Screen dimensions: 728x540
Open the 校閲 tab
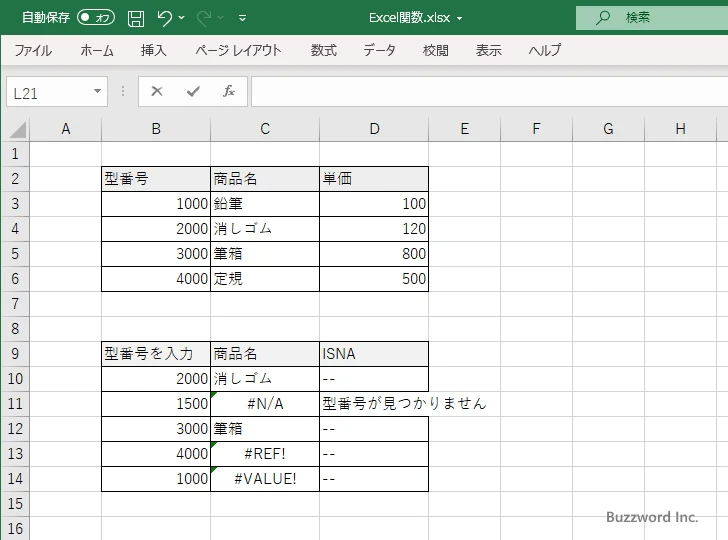436,50
